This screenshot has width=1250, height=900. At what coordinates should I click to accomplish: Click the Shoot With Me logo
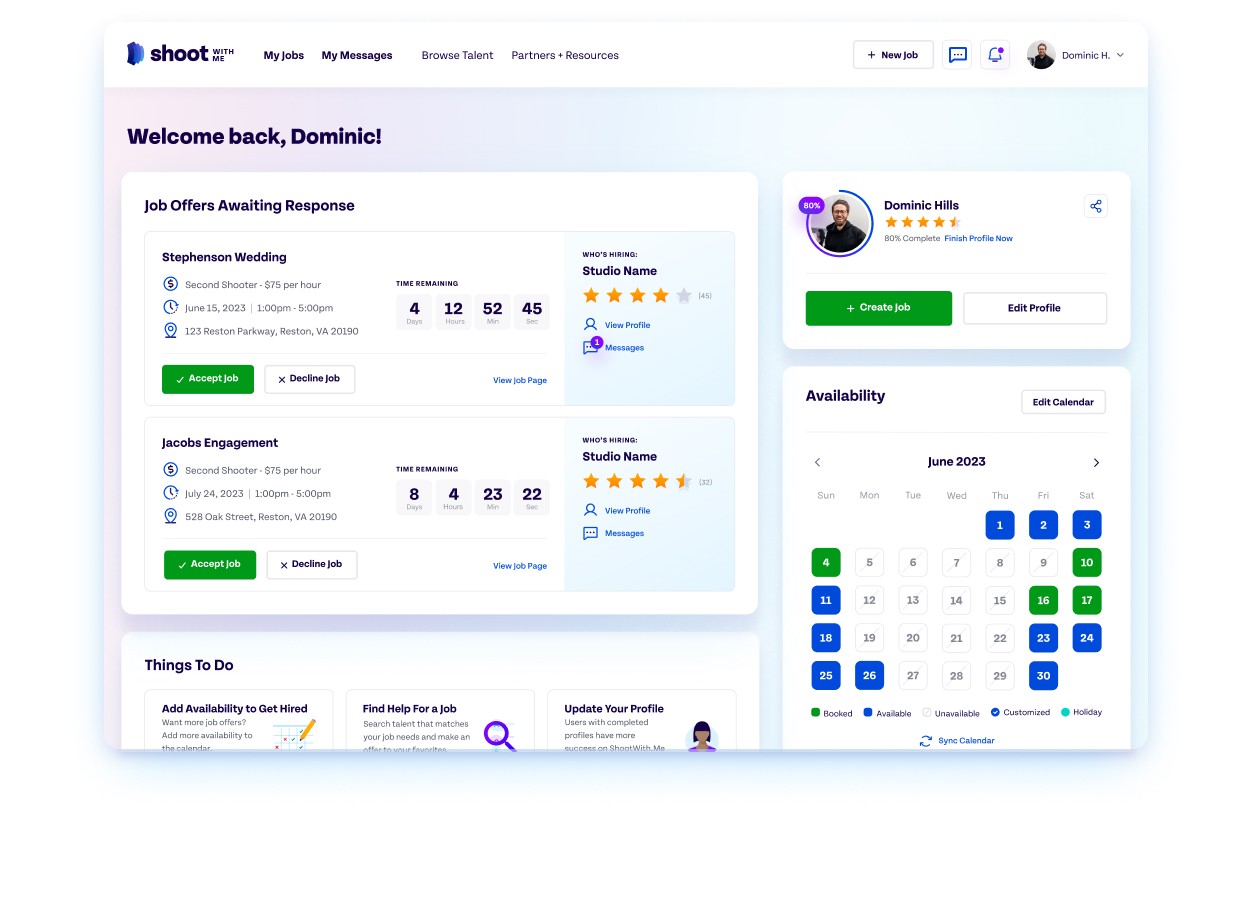[x=180, y=55]
